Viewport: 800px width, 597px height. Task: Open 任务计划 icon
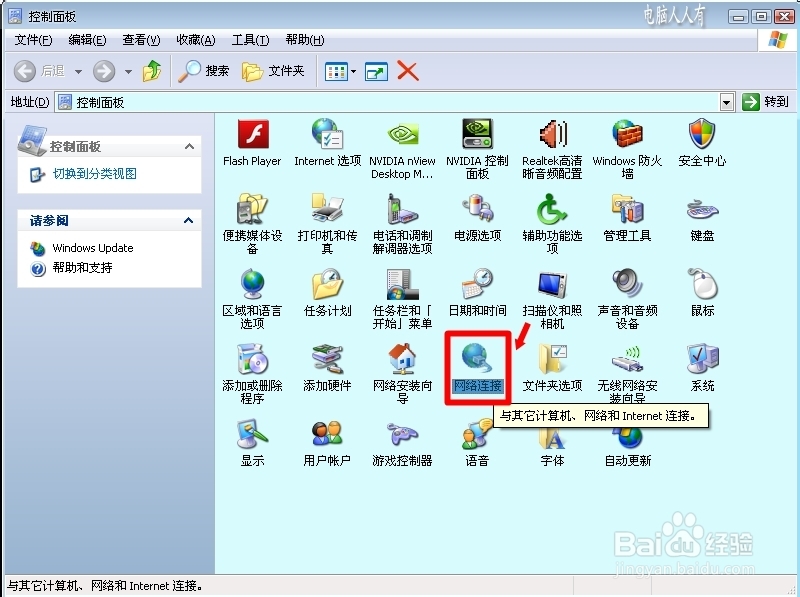pos(327,284)
